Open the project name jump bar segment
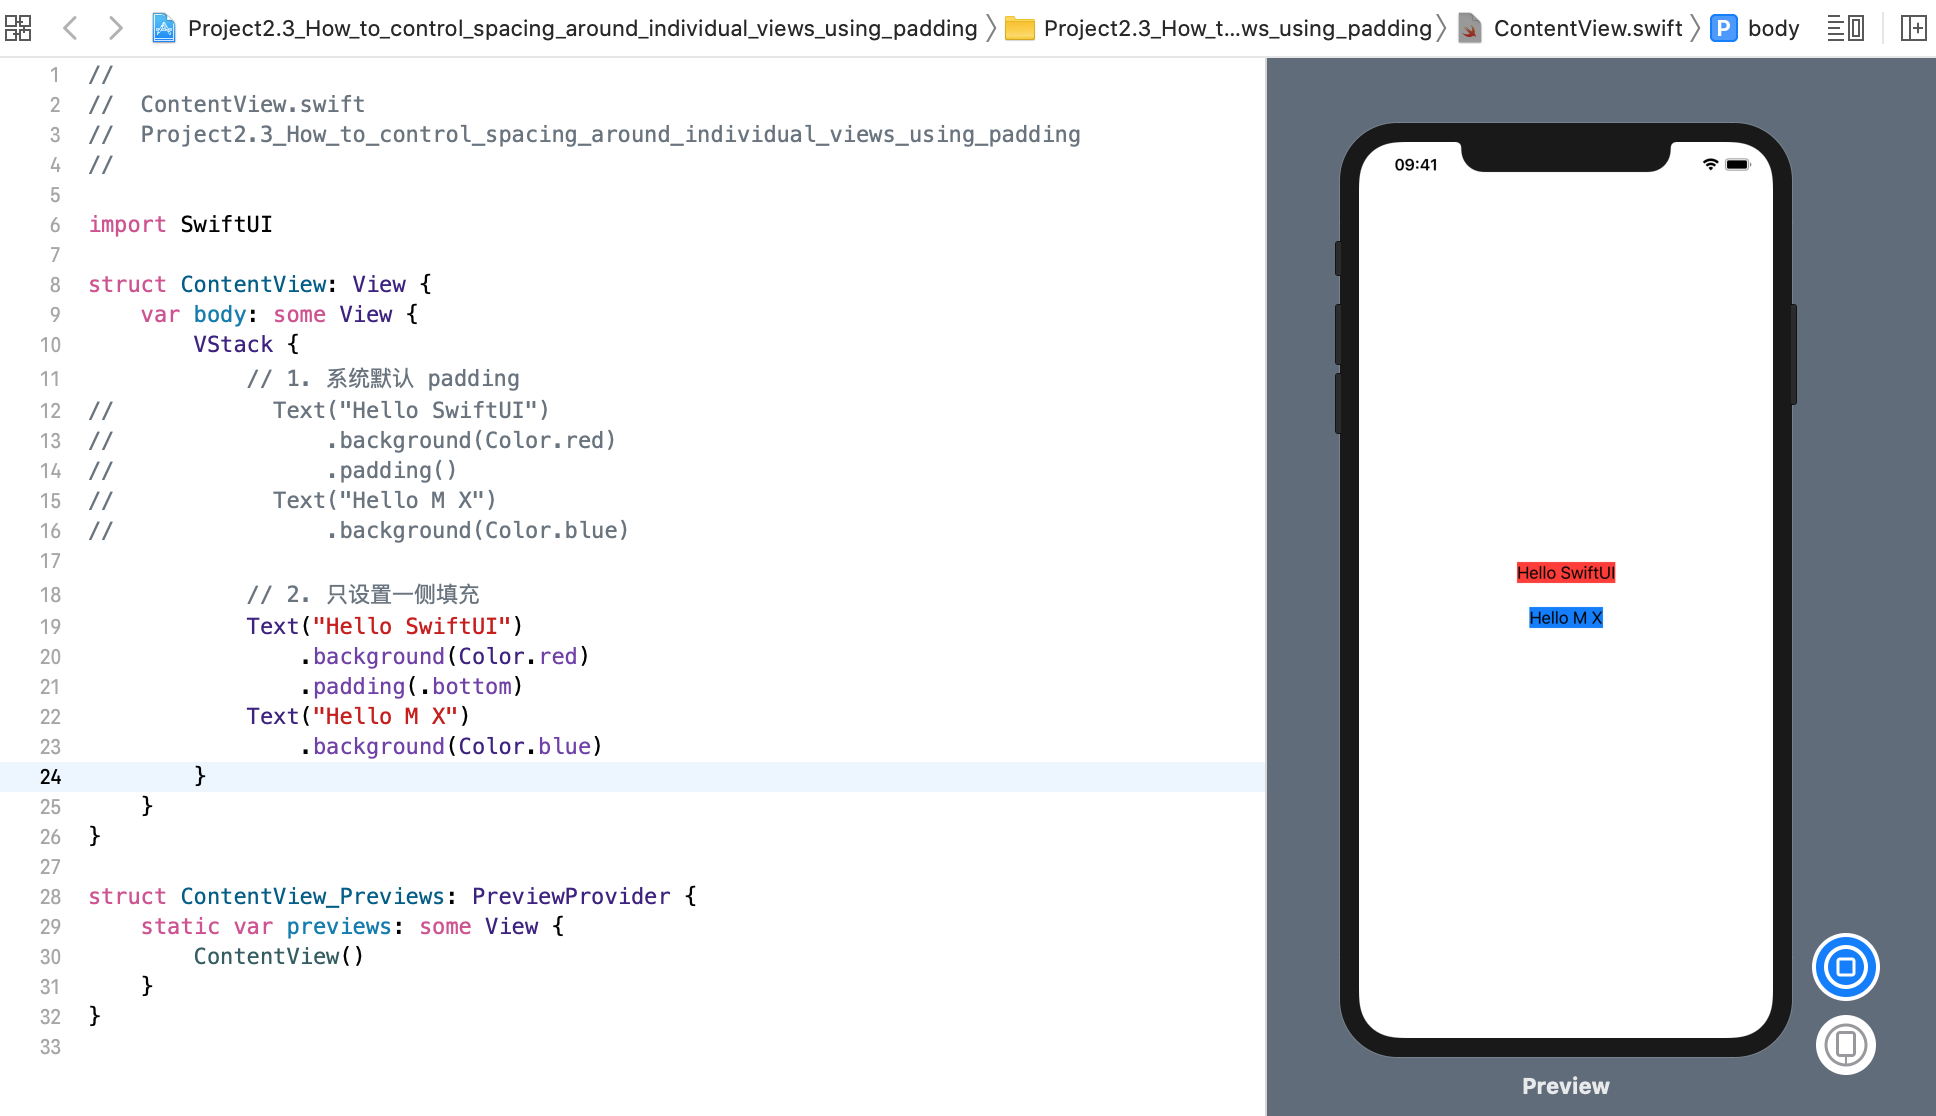1936x1116 pixels. pyautogui.click(x=582, y=28)
